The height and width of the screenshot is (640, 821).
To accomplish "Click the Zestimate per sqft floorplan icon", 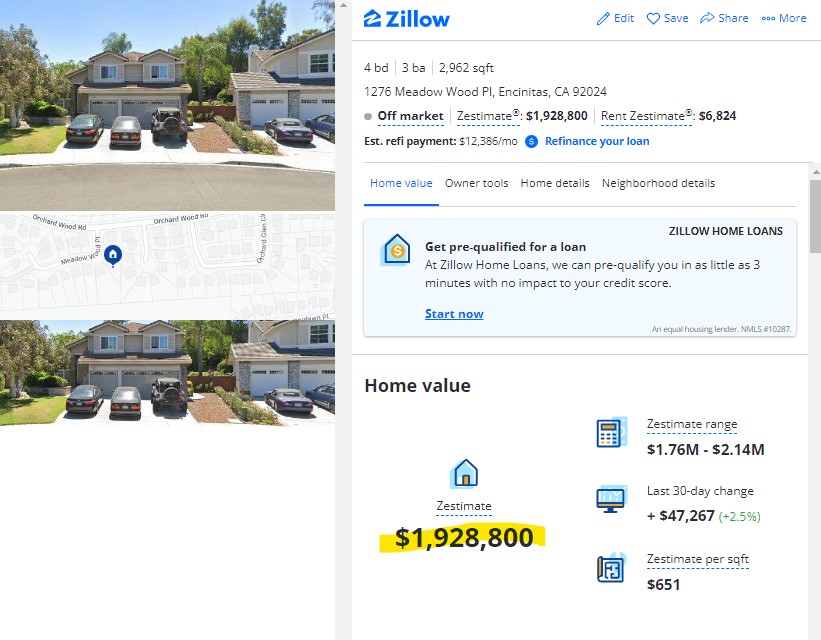I will pos(611,567).
